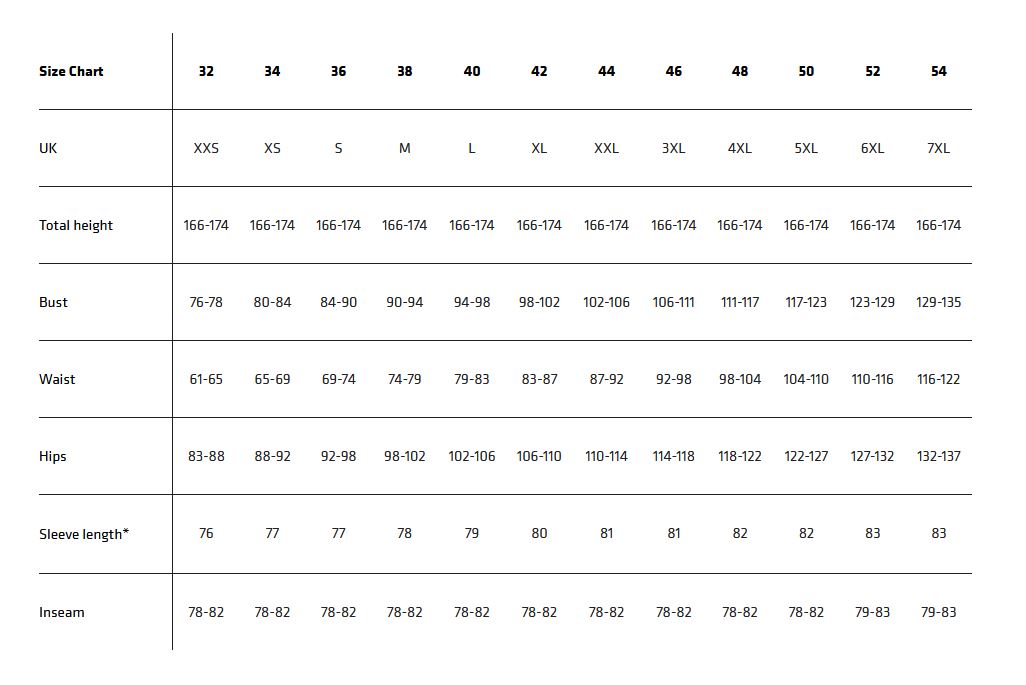The width and height of the screenshot is (1026, 685).
Task: Click the 7XL UK size
Action: click(938, 148)
